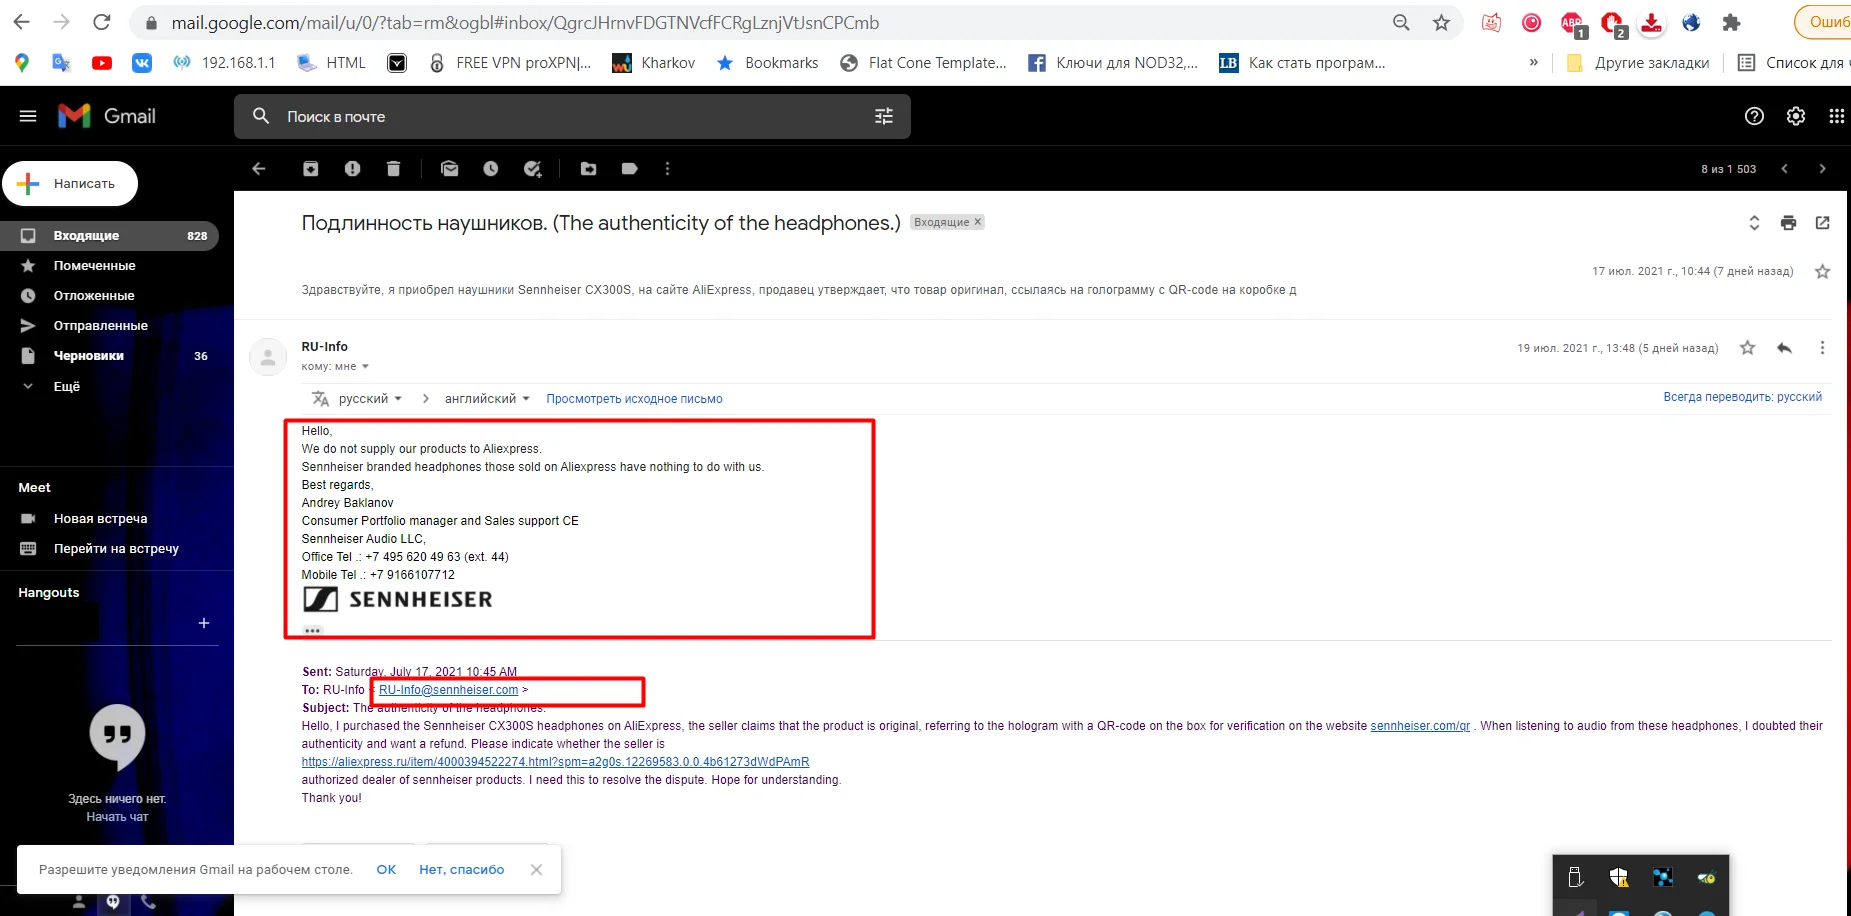Go to newer email arrow
Viewport: 1851px width, 916px height.
pos(1785,169)
